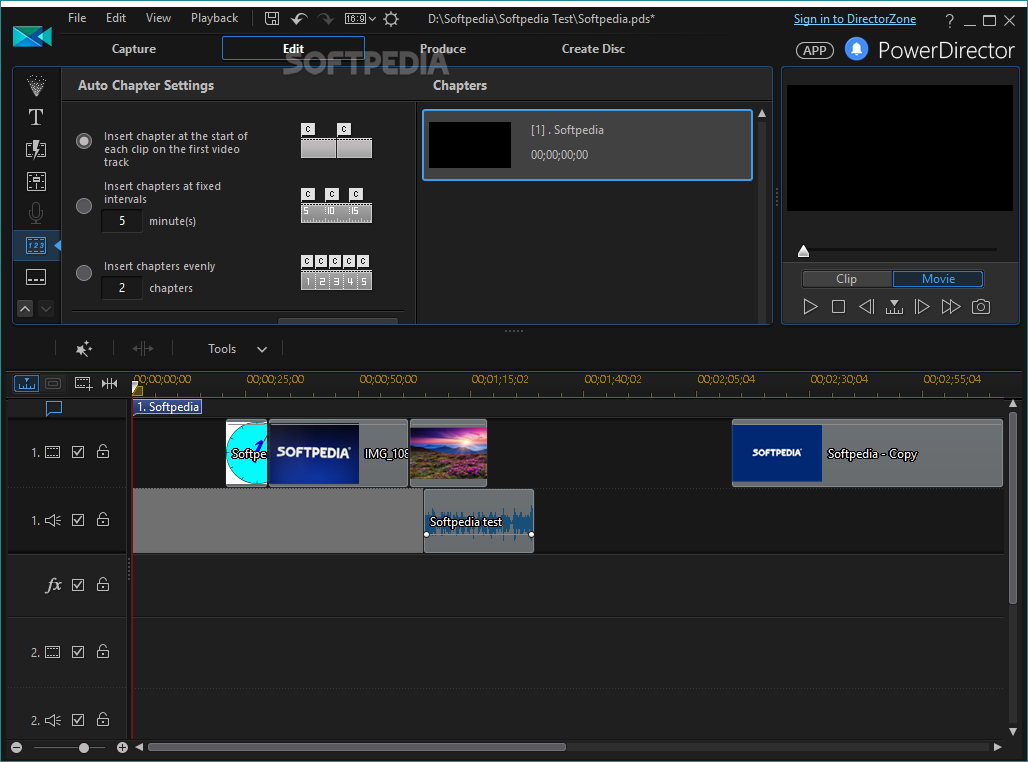The height and width of the screenshot is (762, 1028).
Task: Take a snapshot with the camera icon
Action: (x=981, y=306)
